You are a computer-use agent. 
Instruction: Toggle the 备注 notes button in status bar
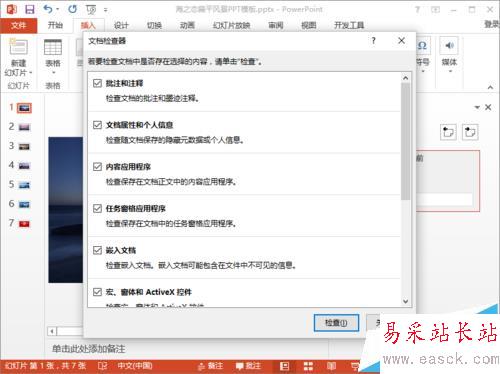[210, 366]
